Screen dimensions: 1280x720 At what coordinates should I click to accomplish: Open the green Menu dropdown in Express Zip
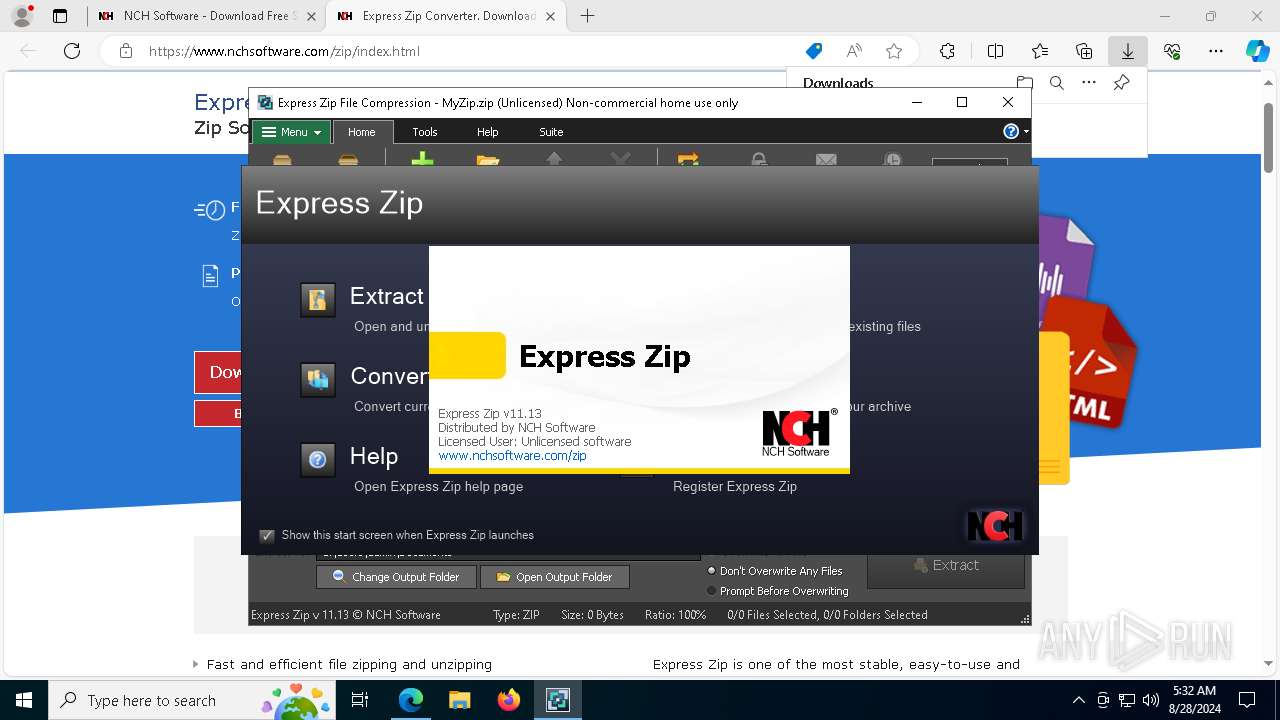(x=291, y=132)
